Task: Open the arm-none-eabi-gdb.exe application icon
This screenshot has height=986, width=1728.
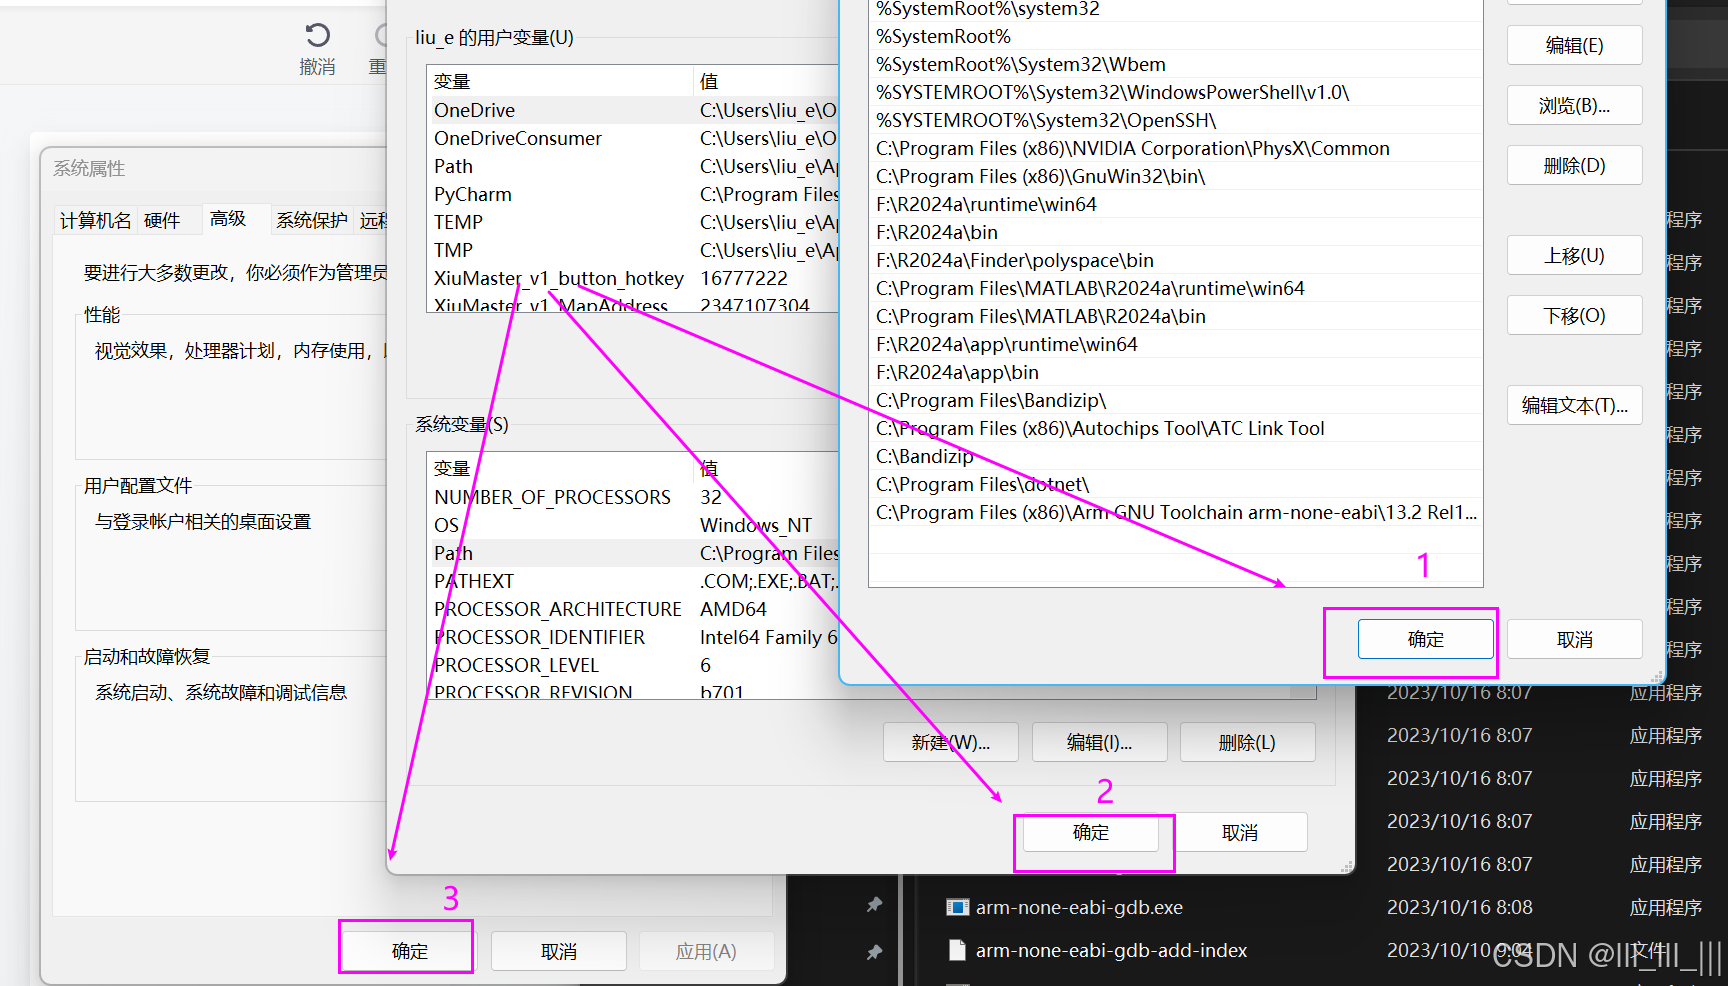Action: tap(958, 907)
